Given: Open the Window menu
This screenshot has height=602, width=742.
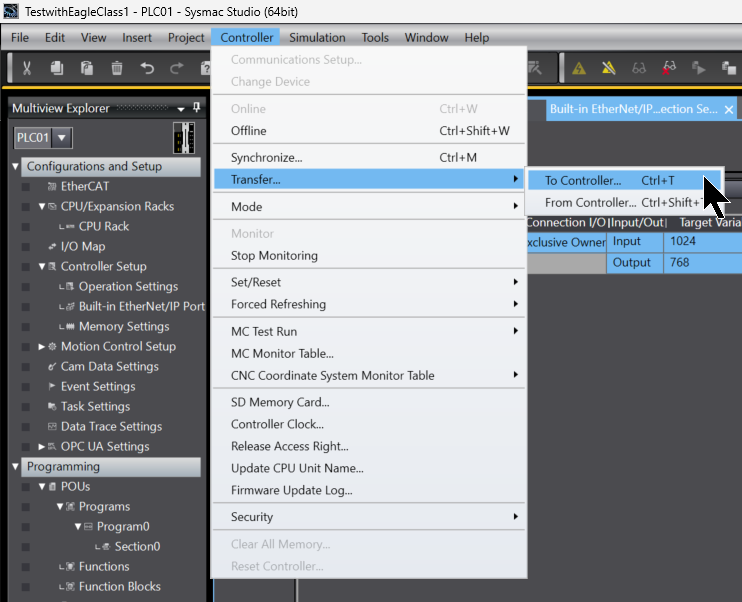Looking at the screenshot, I should 426,37.
